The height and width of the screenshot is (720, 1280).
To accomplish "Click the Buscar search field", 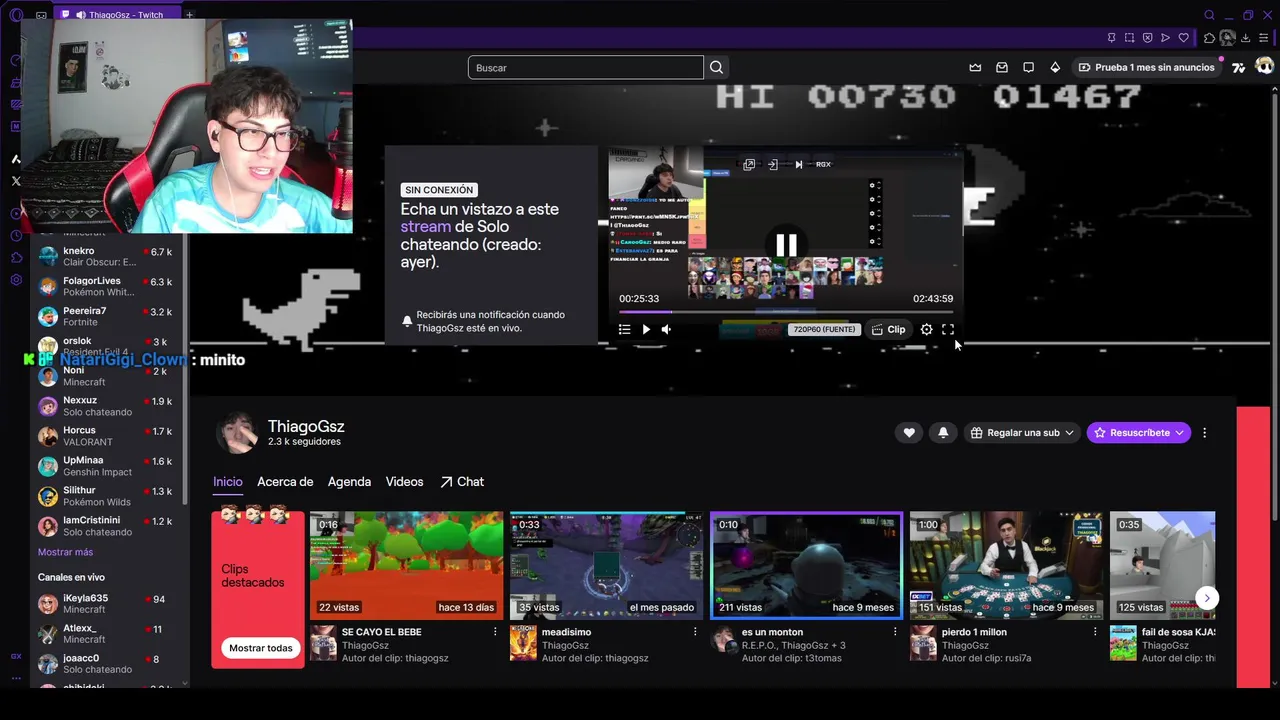I will tap(585, 67).
